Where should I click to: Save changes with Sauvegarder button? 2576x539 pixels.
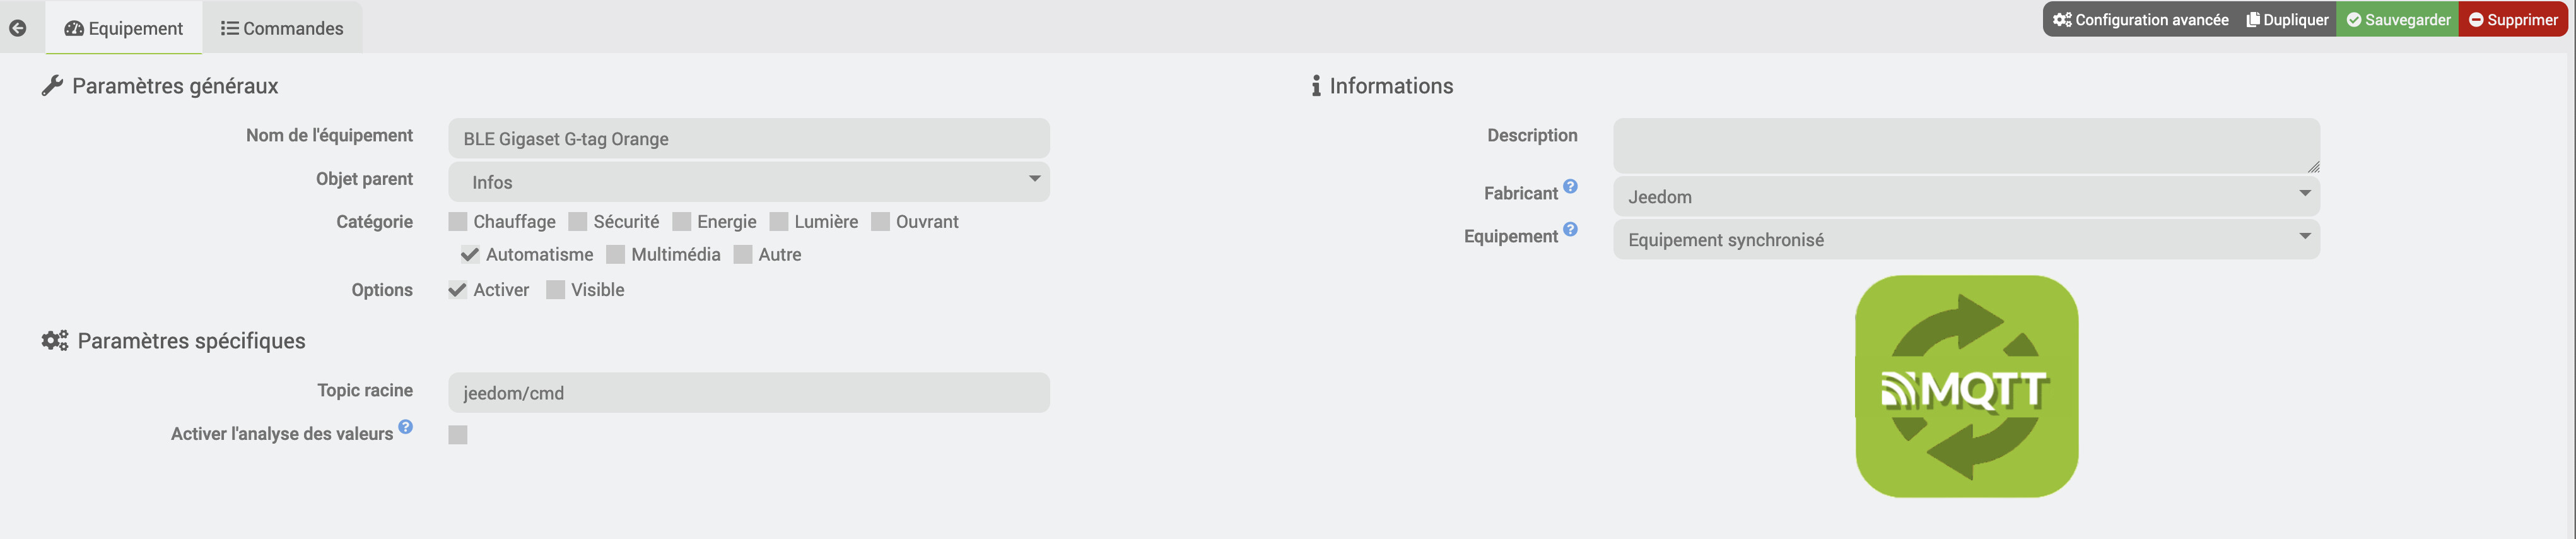[x=2397, y=20]
